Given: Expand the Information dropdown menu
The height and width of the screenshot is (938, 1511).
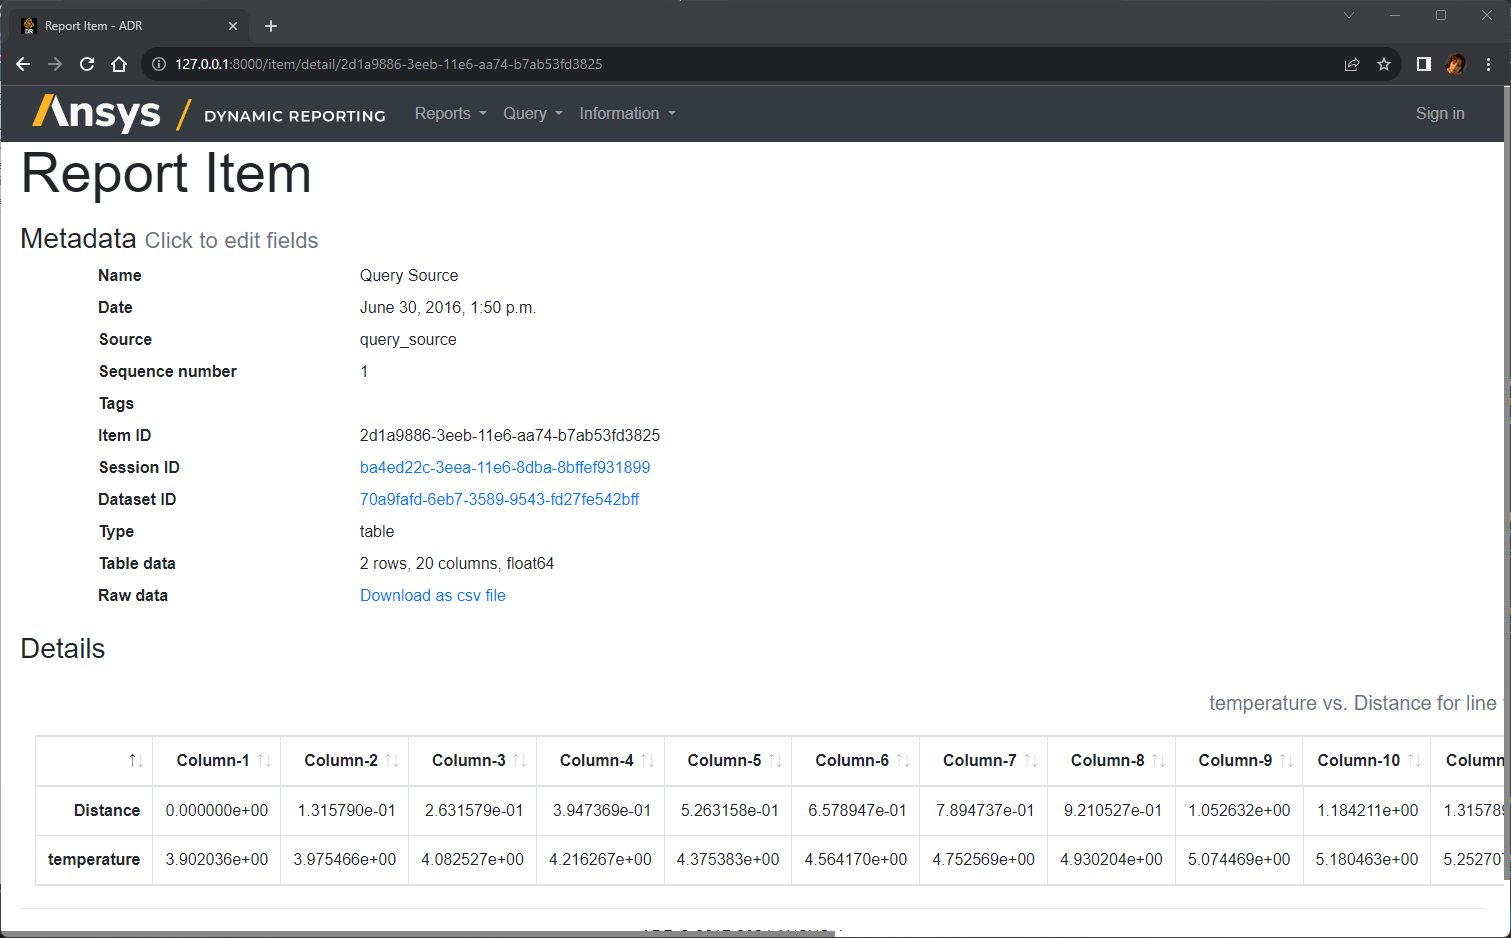Looking at the screenshot, I should (627, 113).
